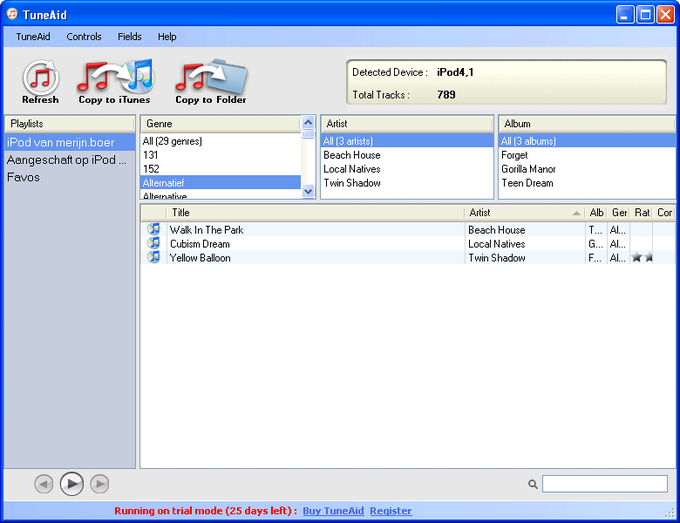
Task: Open the Fields menu
Action: point(129,37)
